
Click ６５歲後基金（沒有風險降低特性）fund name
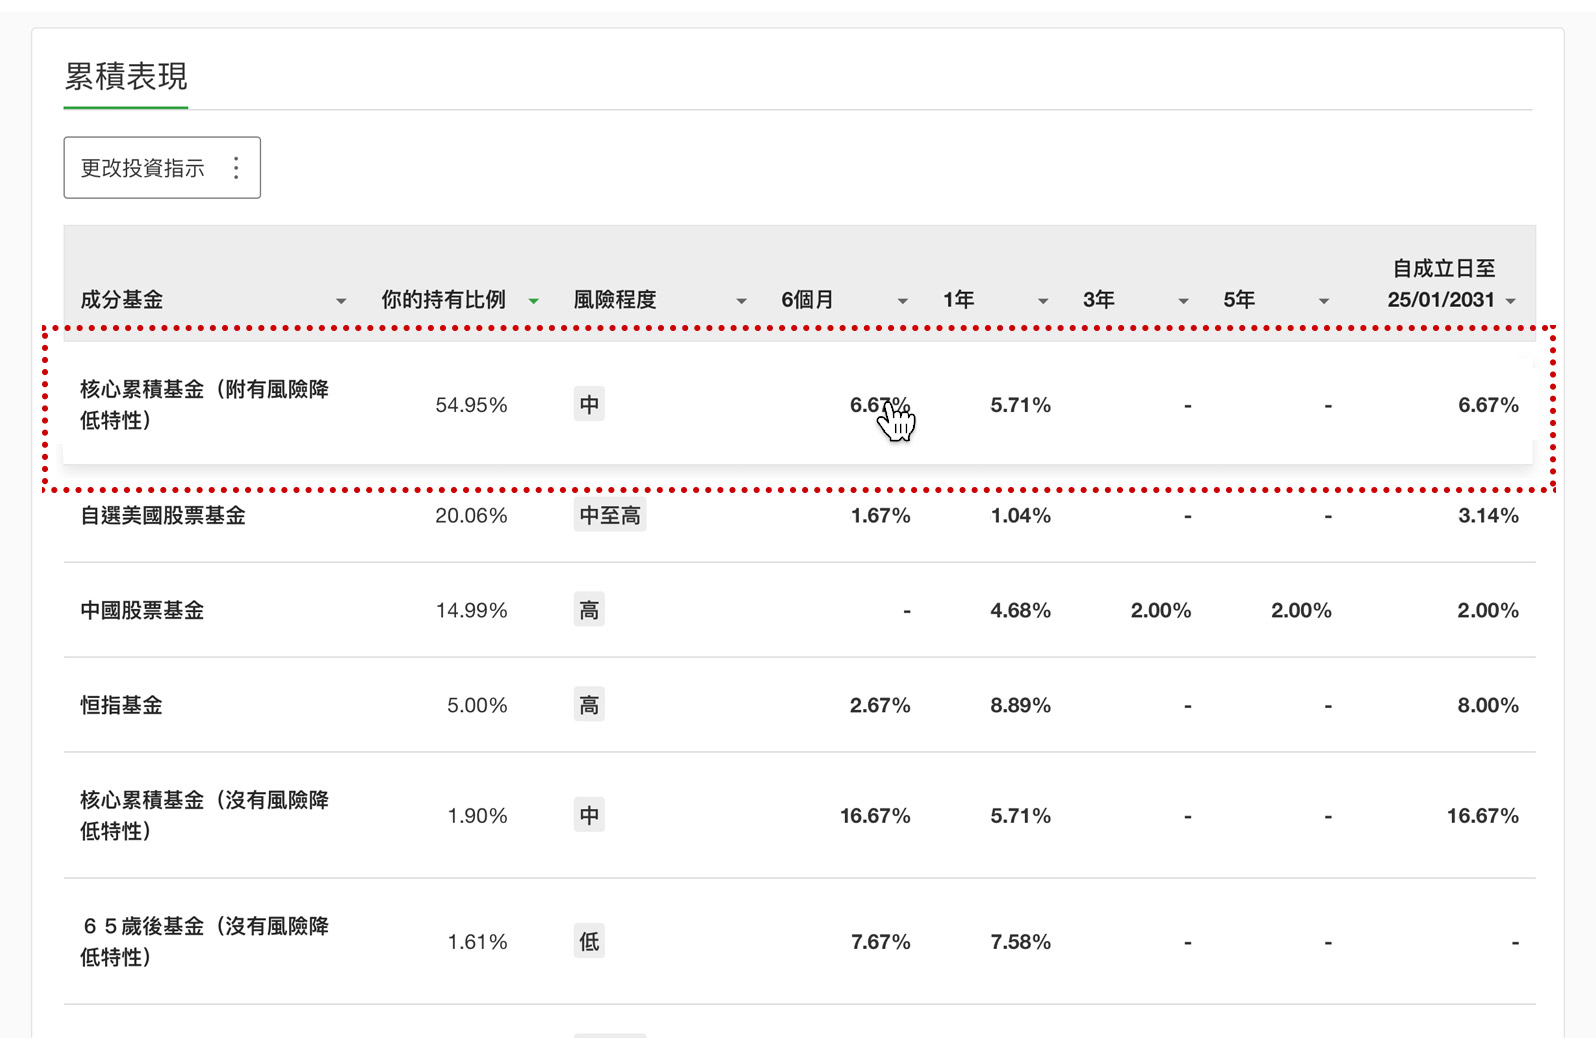[204, 942]
